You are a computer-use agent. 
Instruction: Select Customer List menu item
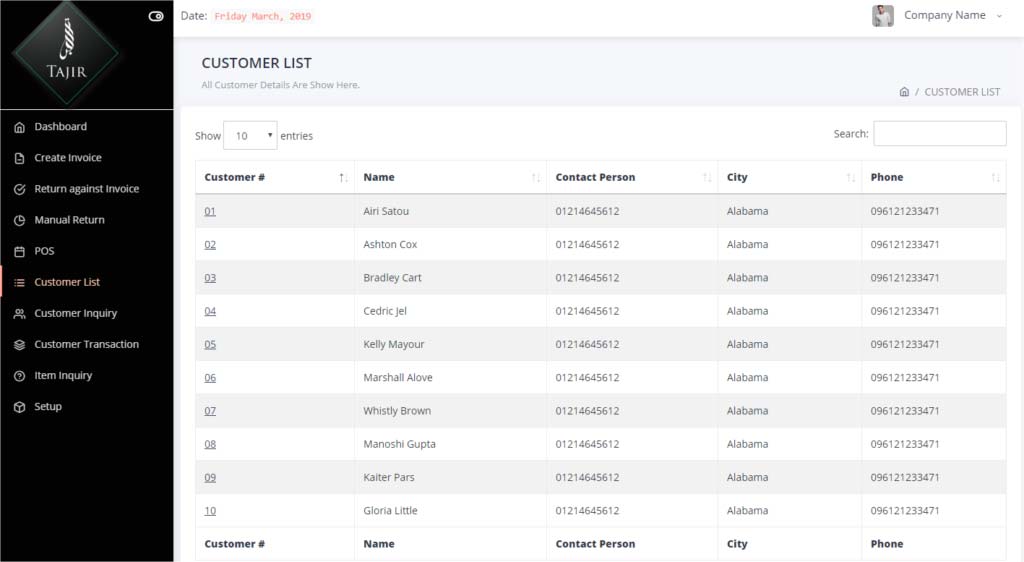click(x=67, y=282)
